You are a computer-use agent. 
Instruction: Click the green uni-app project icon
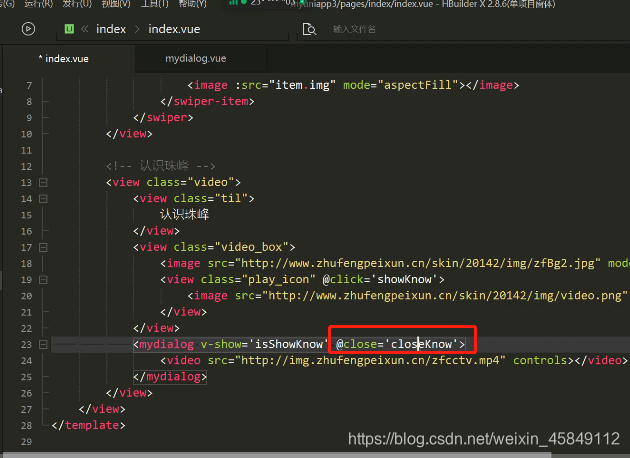69,29
